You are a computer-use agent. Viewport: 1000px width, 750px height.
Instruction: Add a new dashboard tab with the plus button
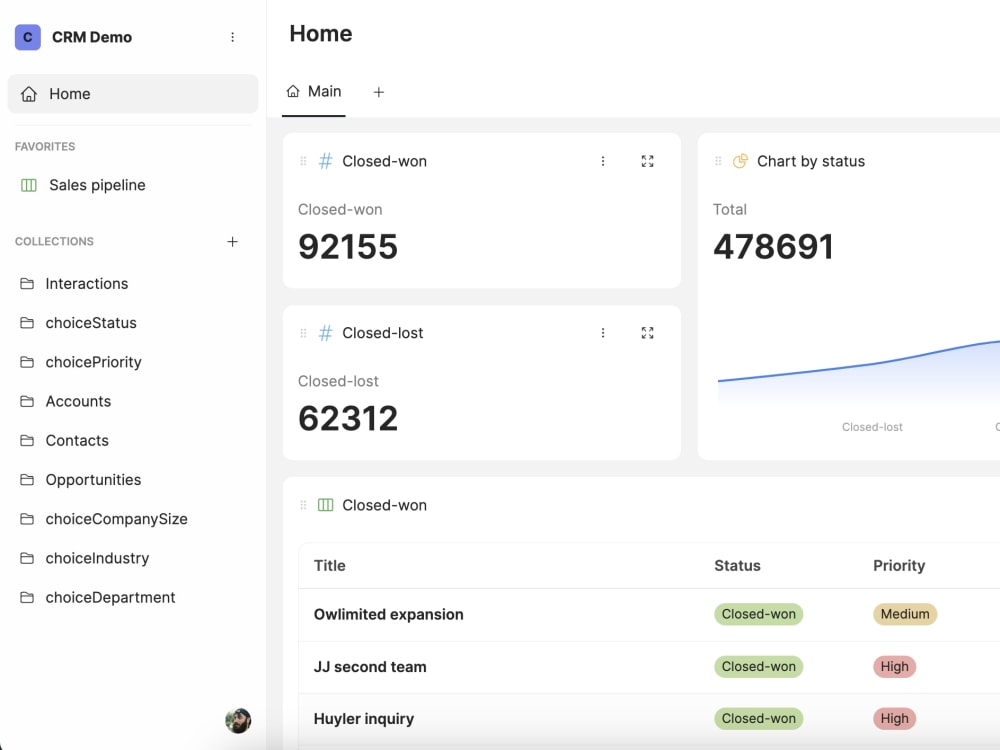point(378,91)
